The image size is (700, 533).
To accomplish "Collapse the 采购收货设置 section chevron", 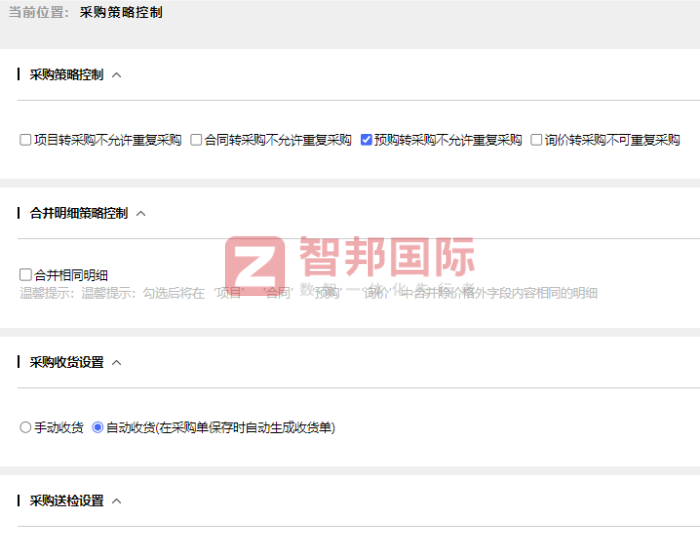I will (117, 362).
